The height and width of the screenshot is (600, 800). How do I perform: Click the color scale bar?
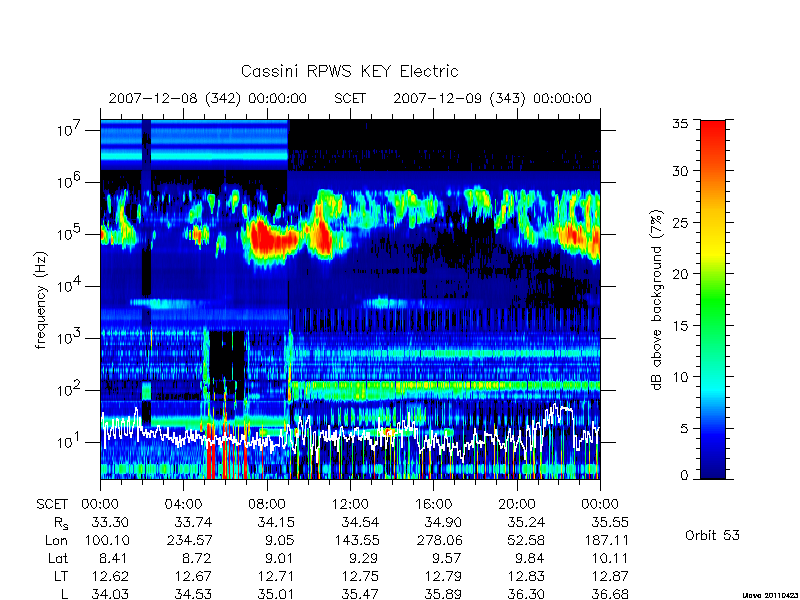[x=713, y=299]
